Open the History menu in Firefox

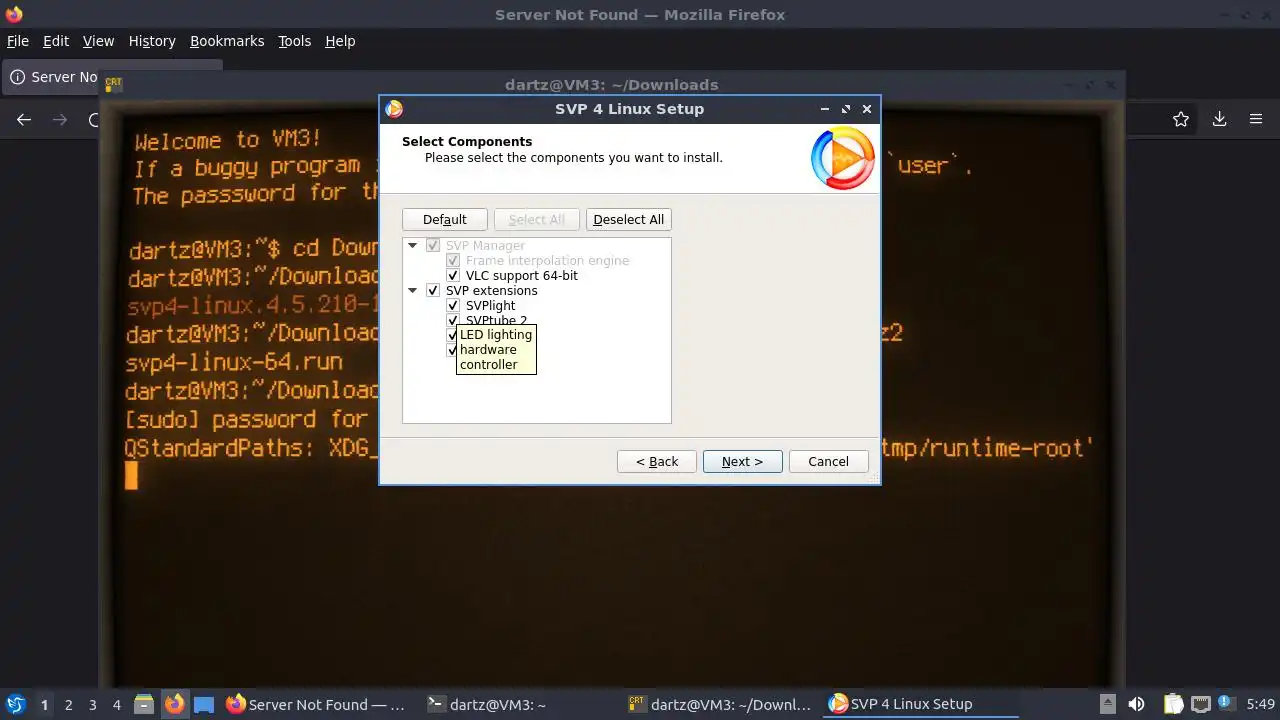[152, 41]
